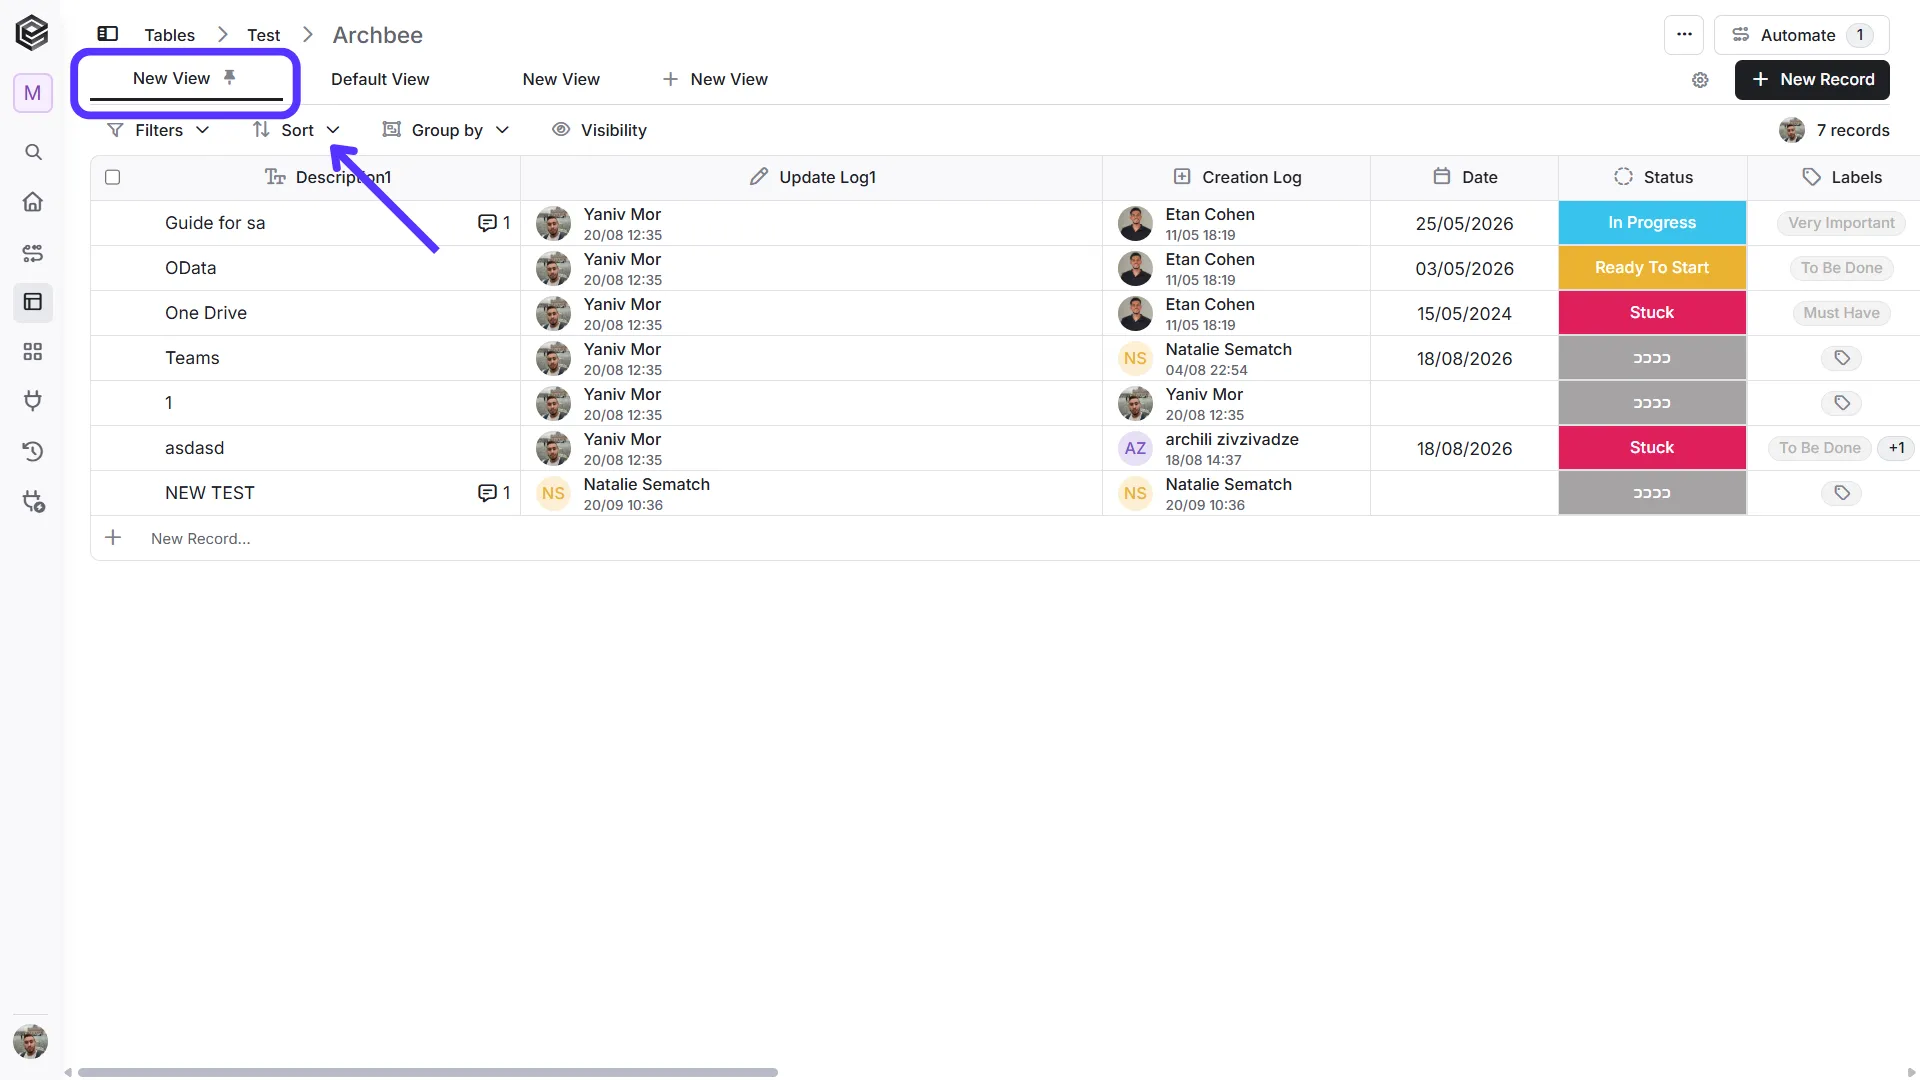This screenshot has height=1080, width=1920.
Task: Open the Stuck status on One Drive row
Action: pos(1652,313)
